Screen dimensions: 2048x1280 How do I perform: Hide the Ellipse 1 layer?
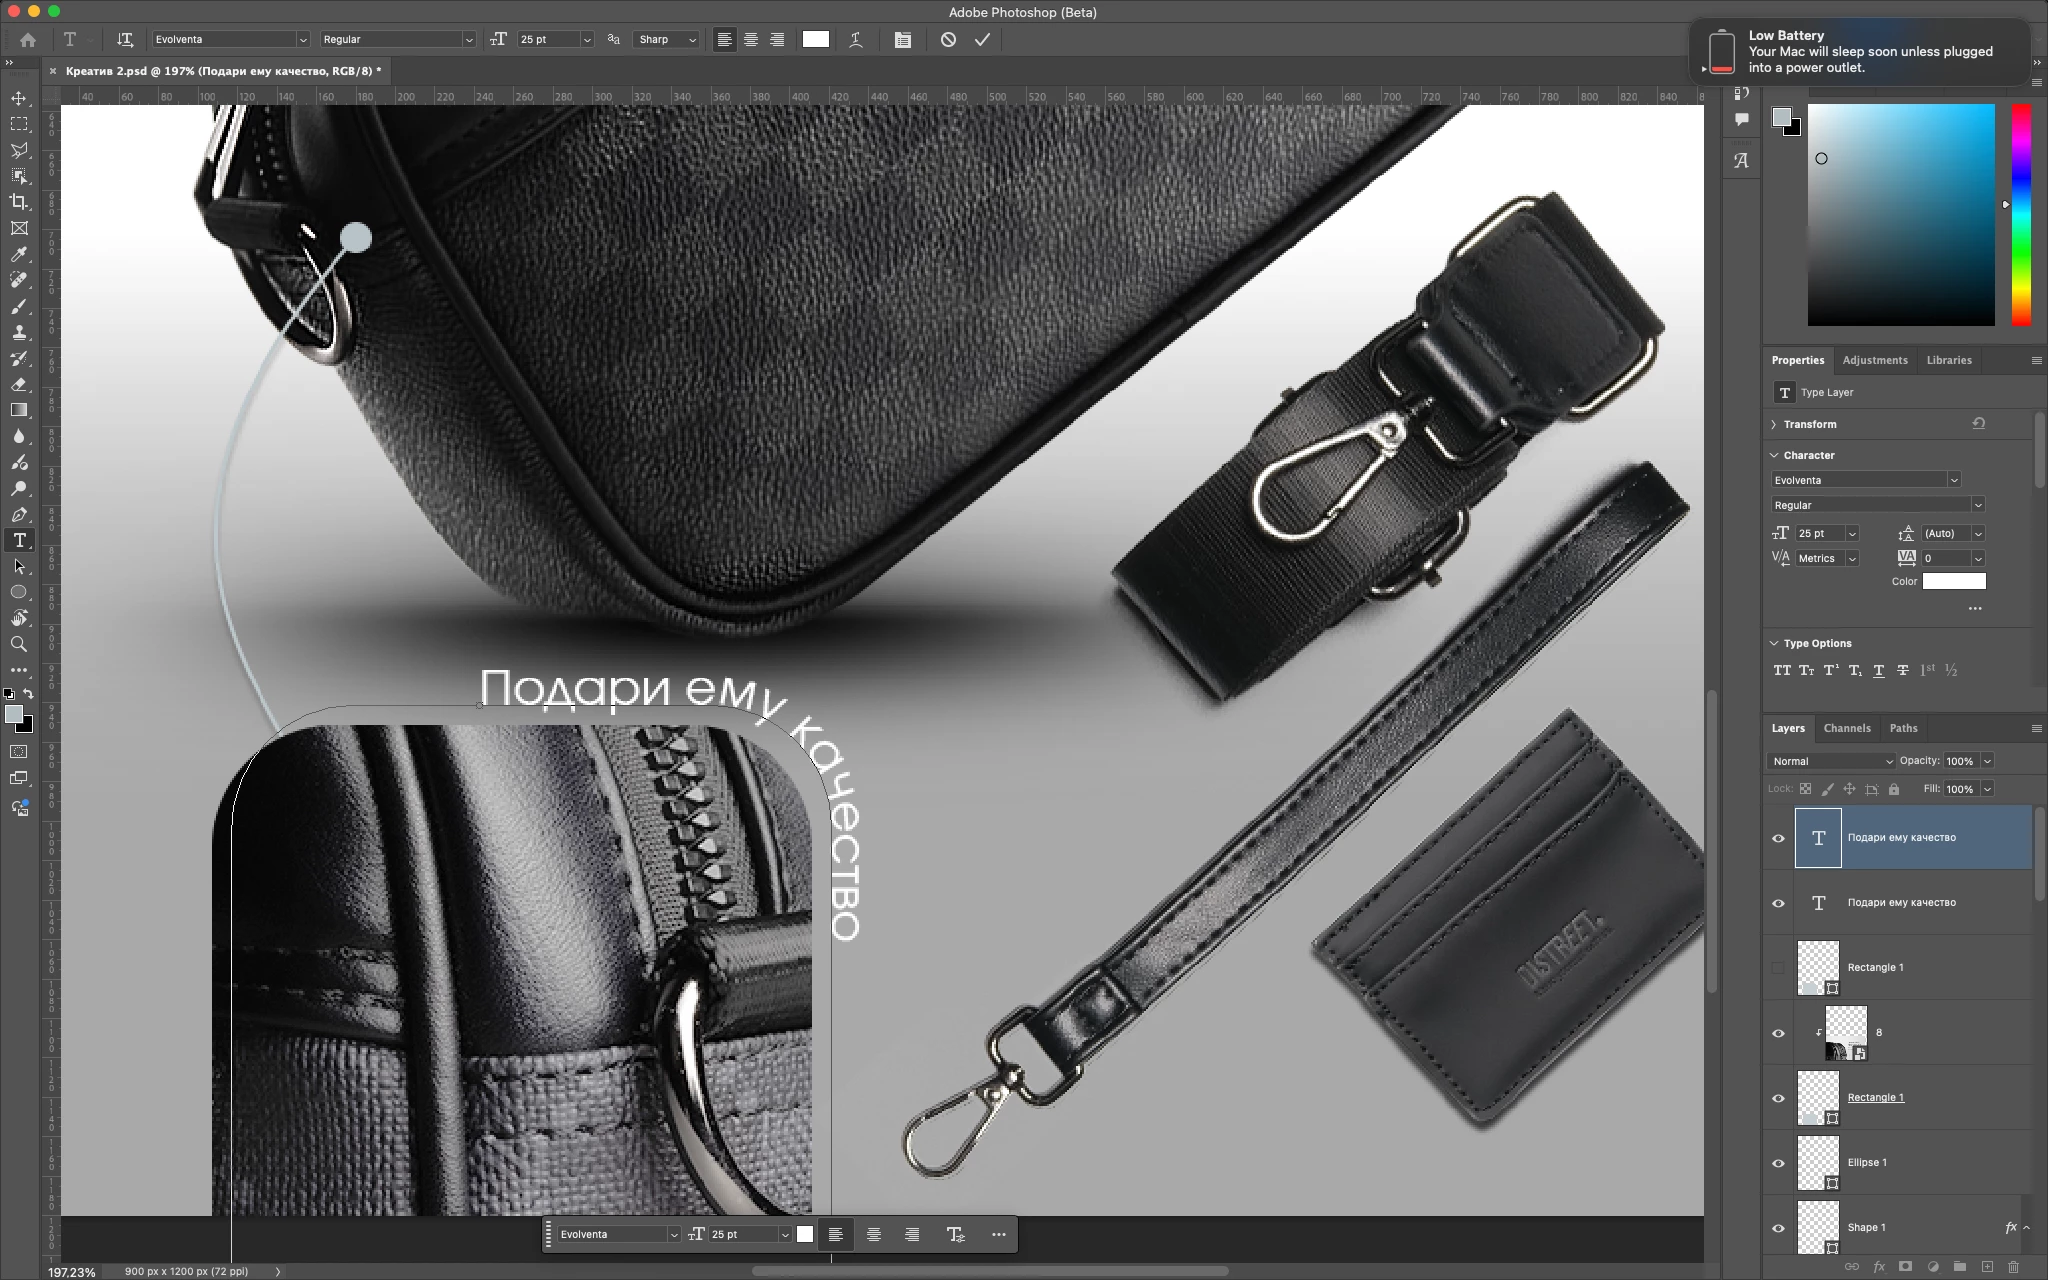coord(1778,1163)
